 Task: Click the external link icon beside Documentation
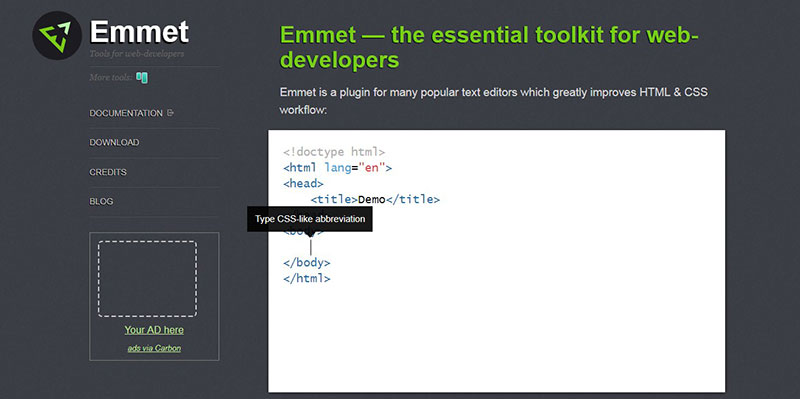(170, 113)
